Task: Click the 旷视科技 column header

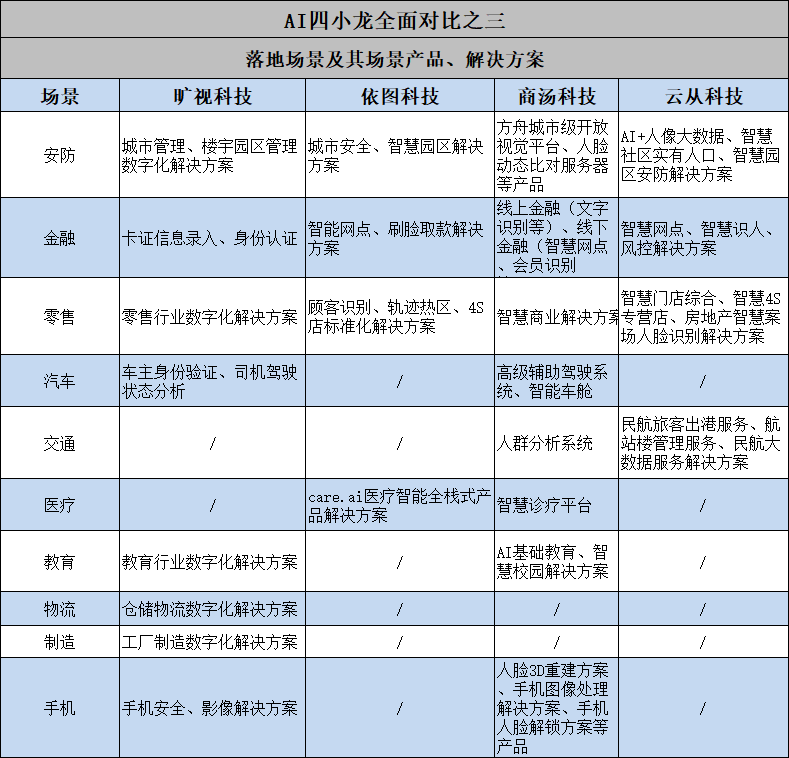Action: (212, 96)
